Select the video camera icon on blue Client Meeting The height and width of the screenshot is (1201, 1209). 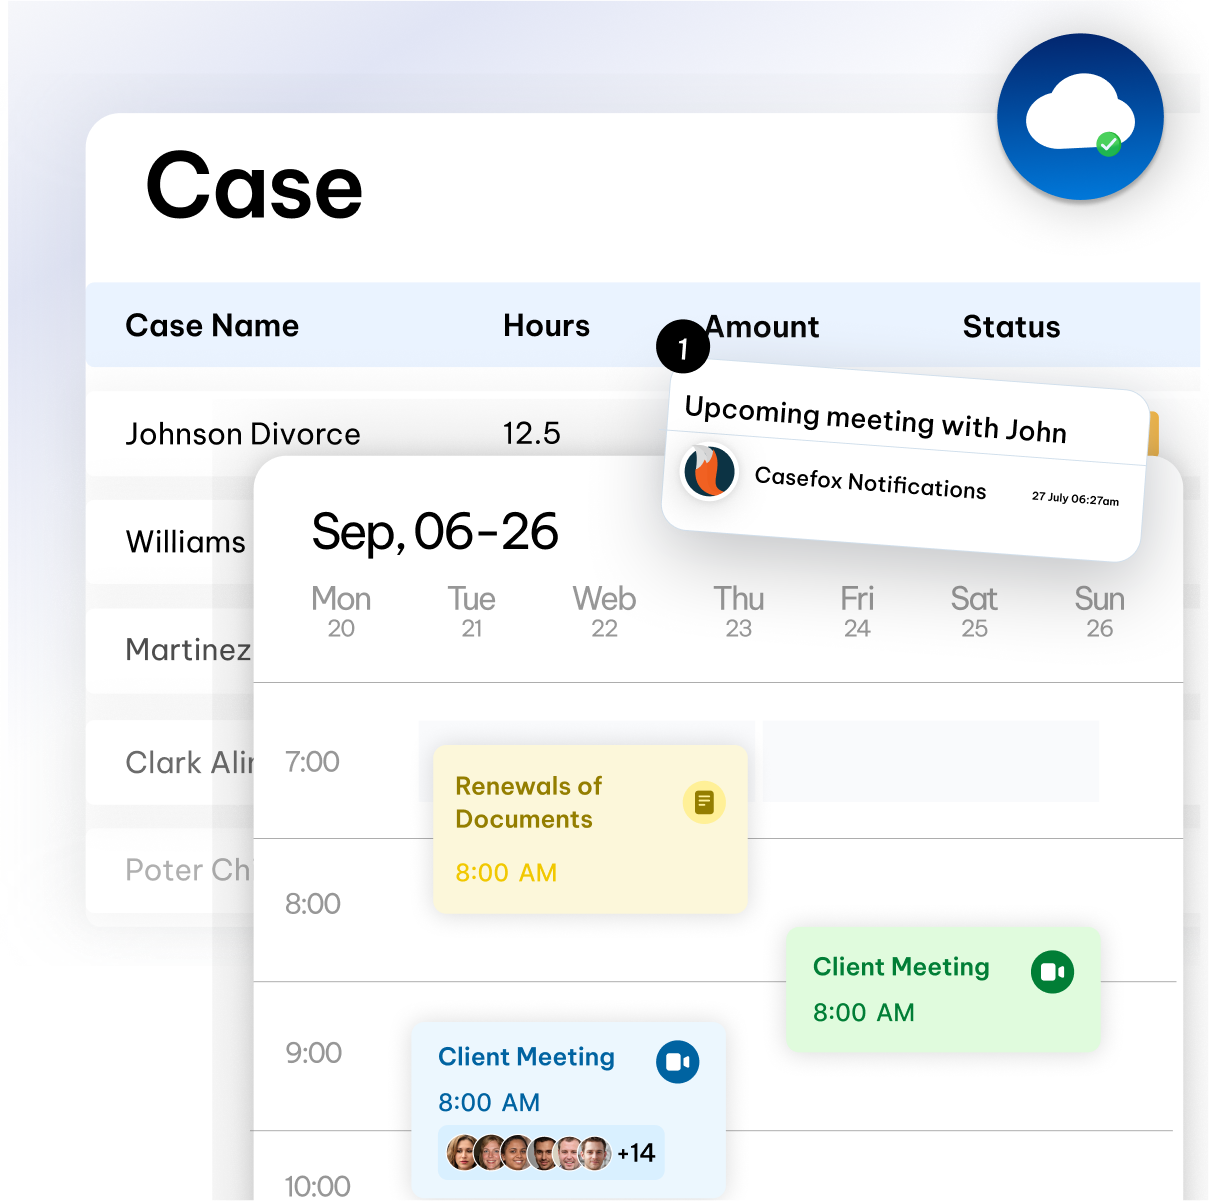[x=677, y=1062]
